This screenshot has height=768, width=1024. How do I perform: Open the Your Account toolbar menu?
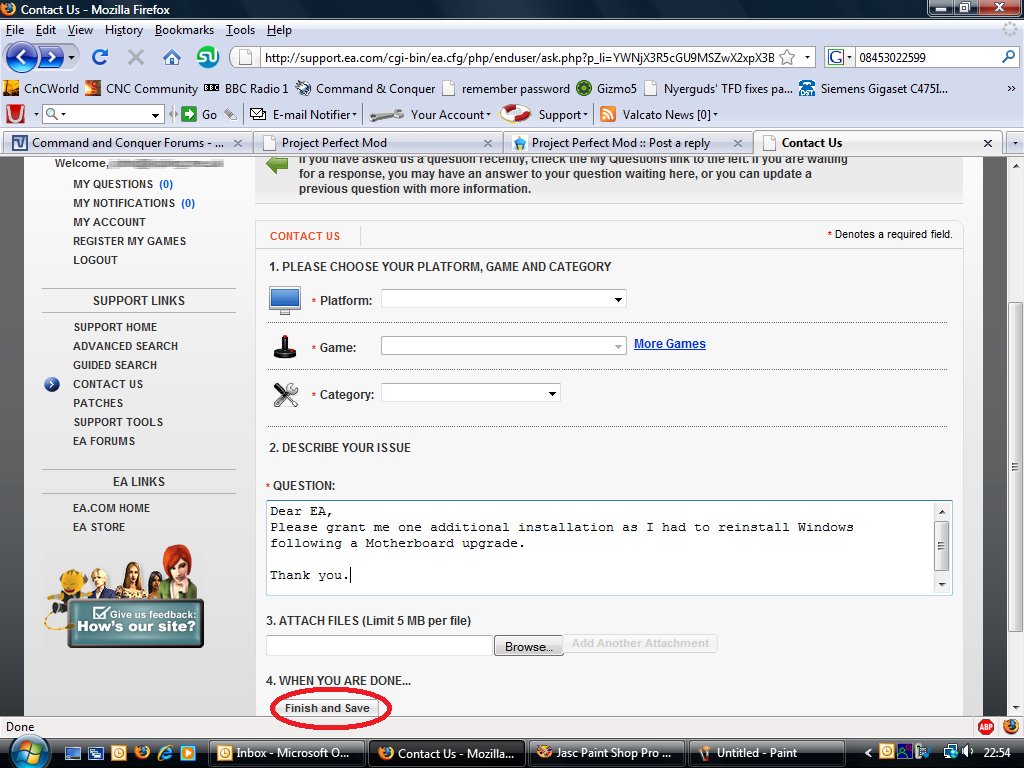point(430,114)
